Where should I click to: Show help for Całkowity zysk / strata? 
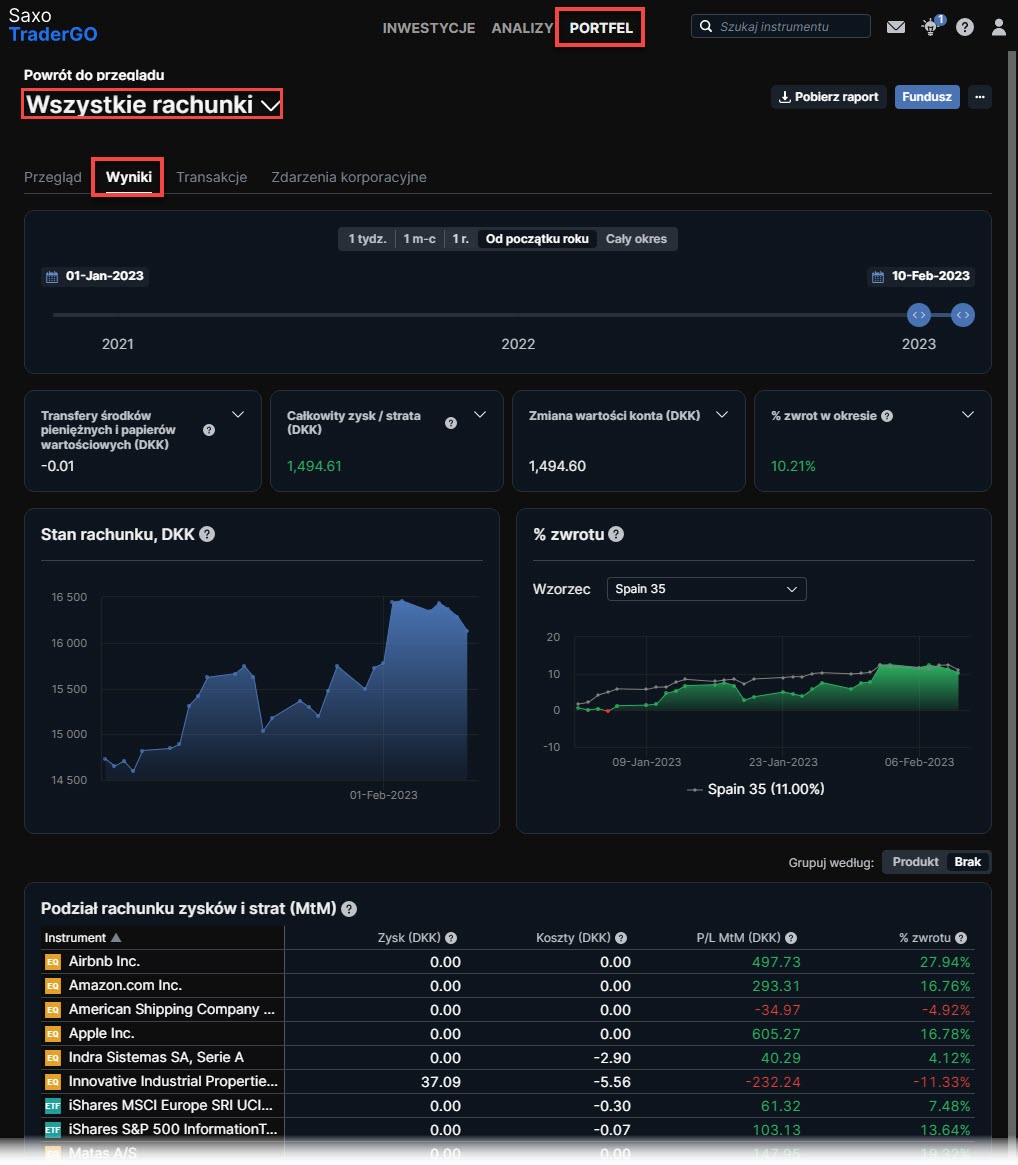[450, 423]
